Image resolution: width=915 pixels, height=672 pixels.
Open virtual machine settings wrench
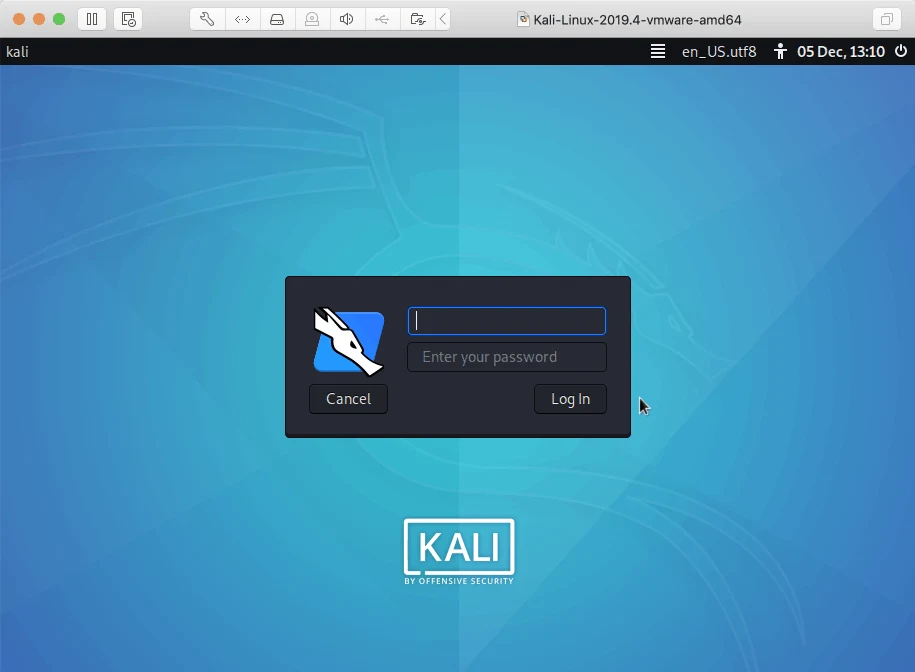pyautogui.click(x=207, y=19)
